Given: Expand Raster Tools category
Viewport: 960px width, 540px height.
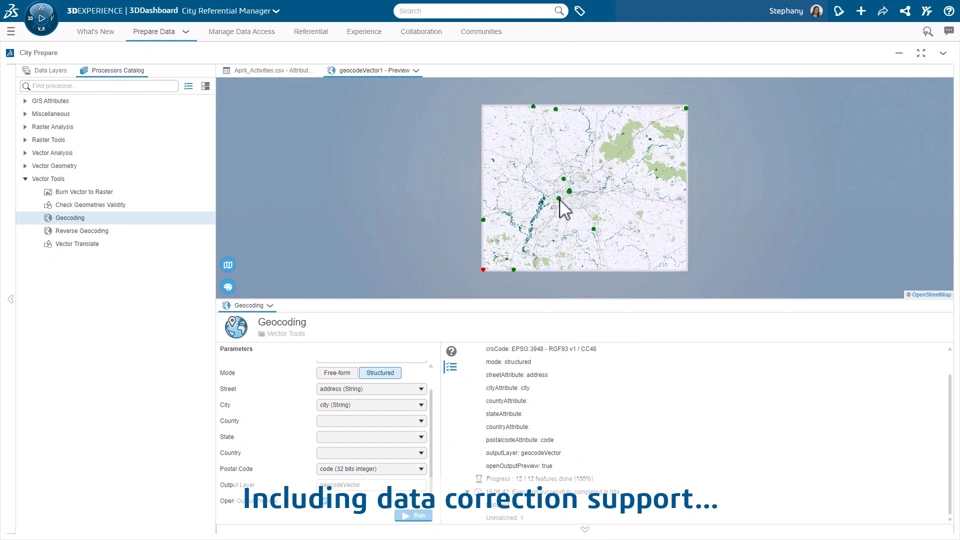Looking at the screenshot, I should [25, 140].
